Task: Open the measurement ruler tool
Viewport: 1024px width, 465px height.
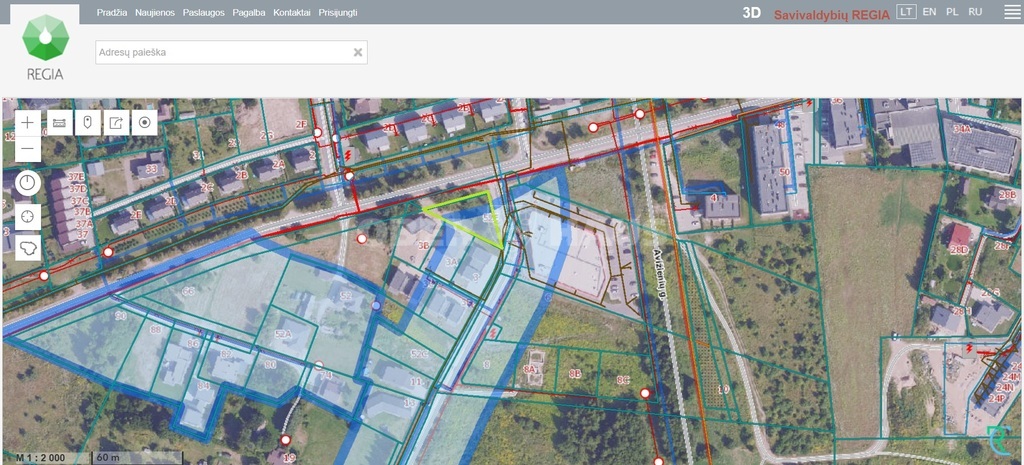Action: point(59,123)
